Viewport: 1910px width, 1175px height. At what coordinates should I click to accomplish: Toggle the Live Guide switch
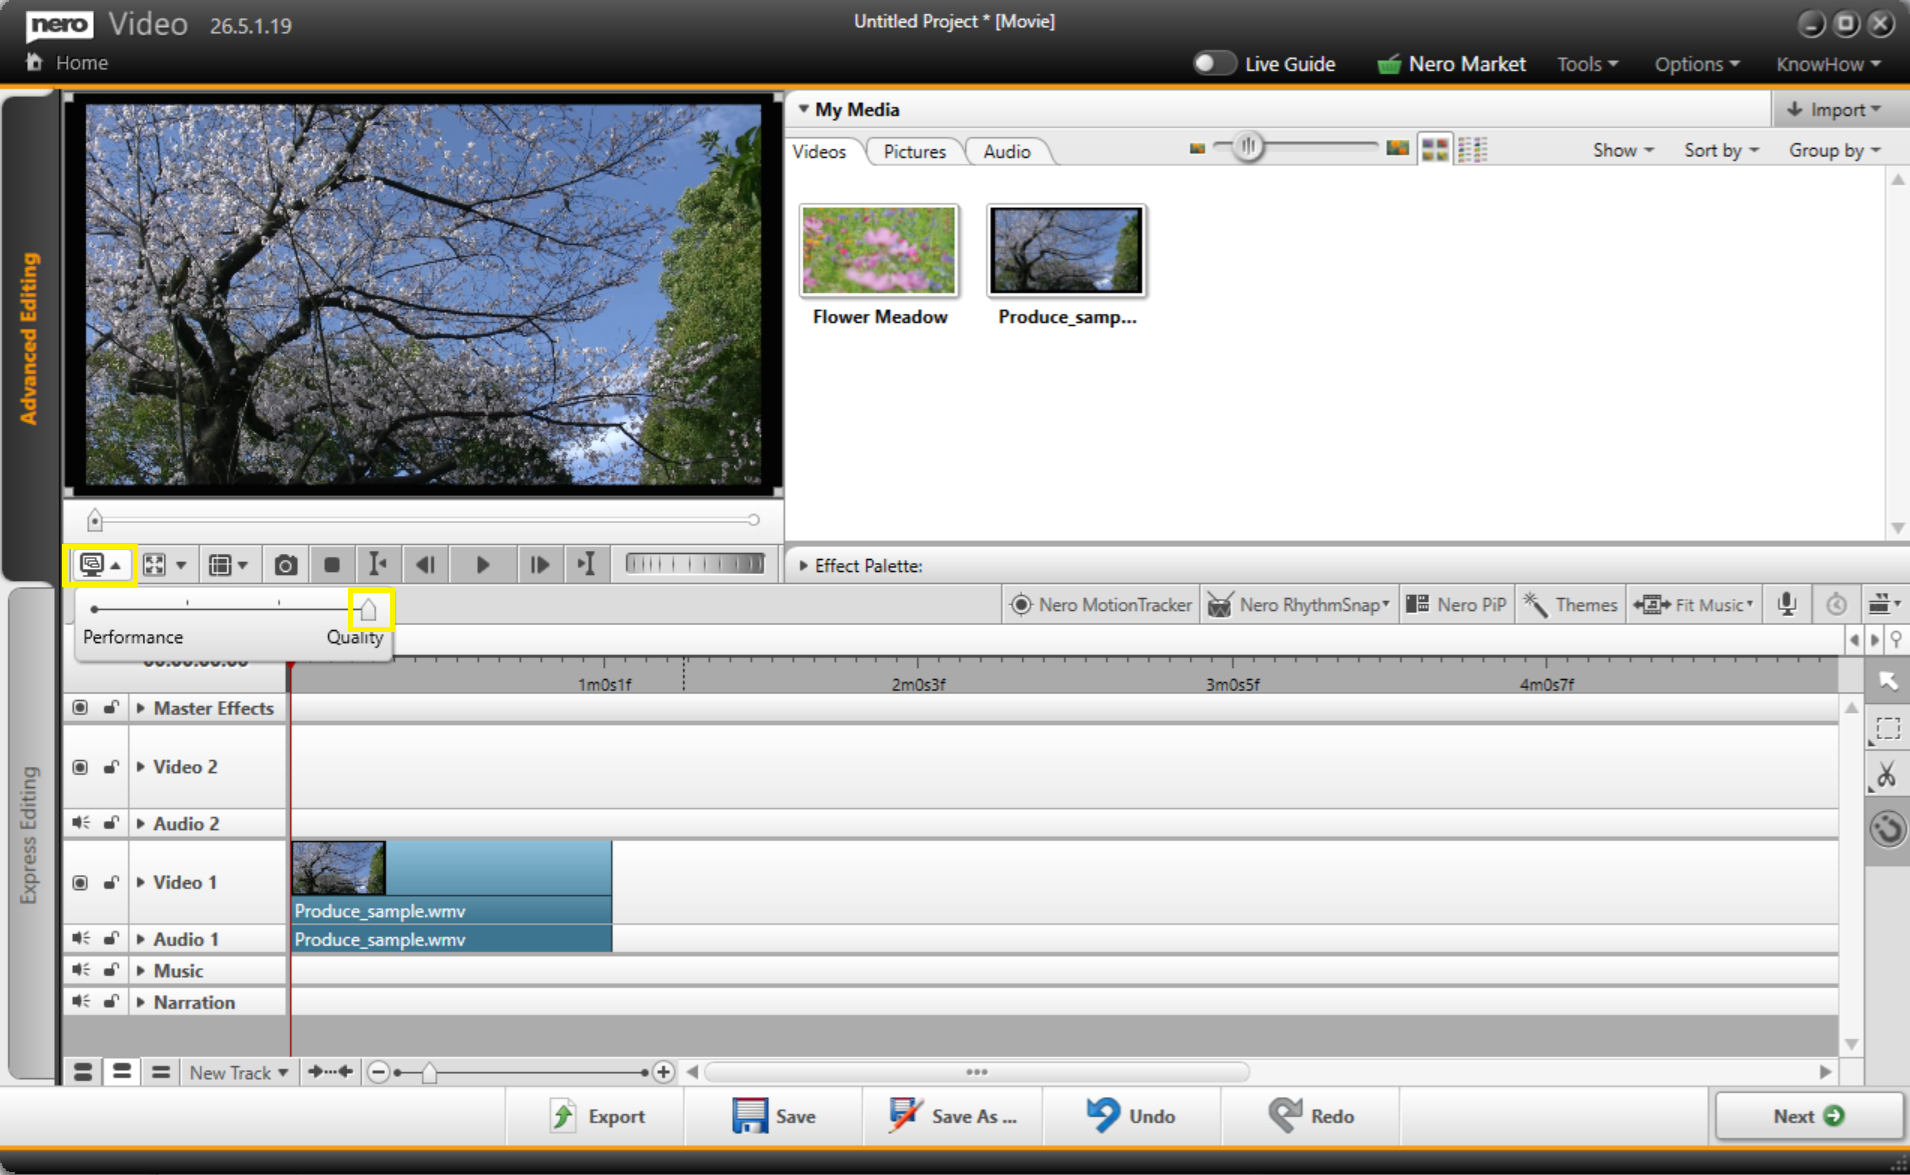[1214, 63]
